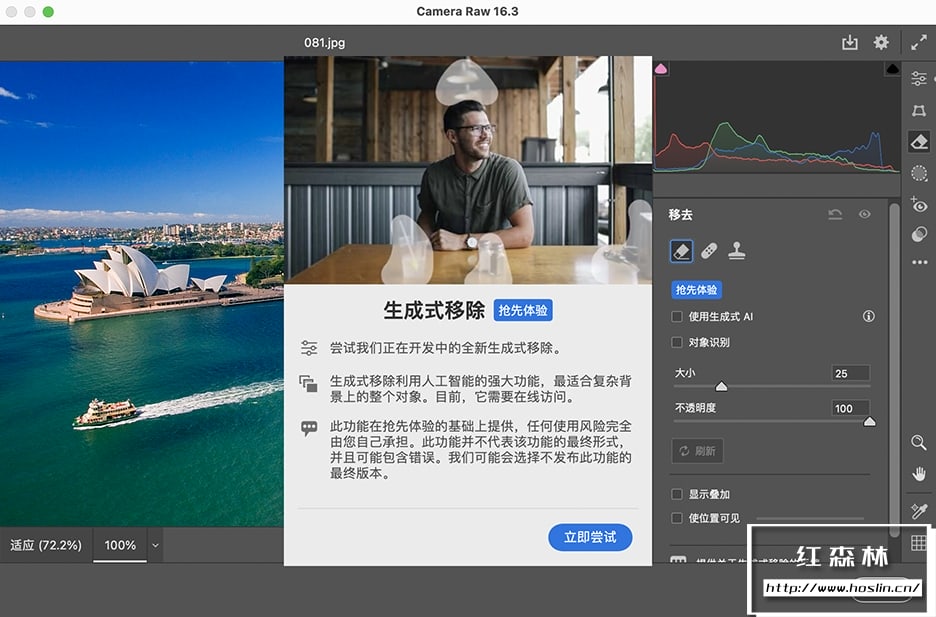Open the zoom percentage dropdown arrow

[x=155, y=545]
